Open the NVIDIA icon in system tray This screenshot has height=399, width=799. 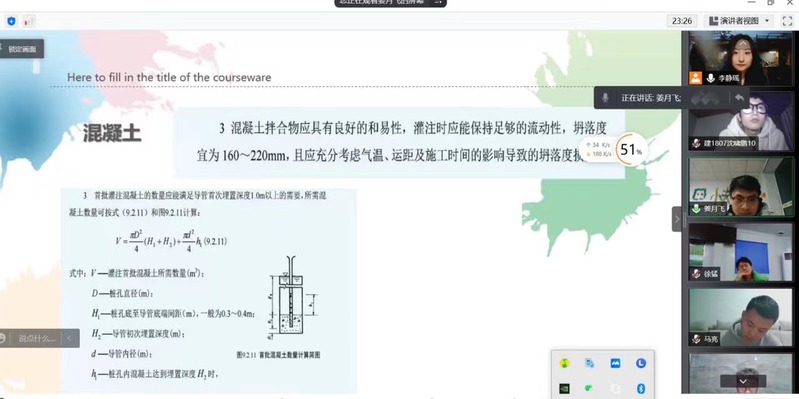coord(564,389)
